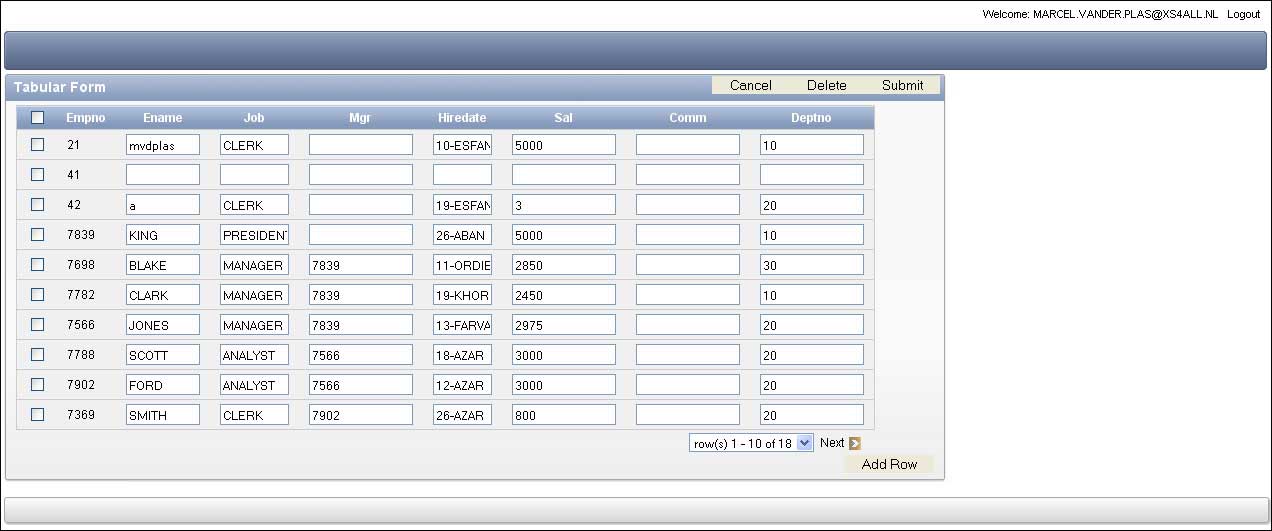
Task: Click the Deptno field for BLAKE
Action: pos(811,265)
